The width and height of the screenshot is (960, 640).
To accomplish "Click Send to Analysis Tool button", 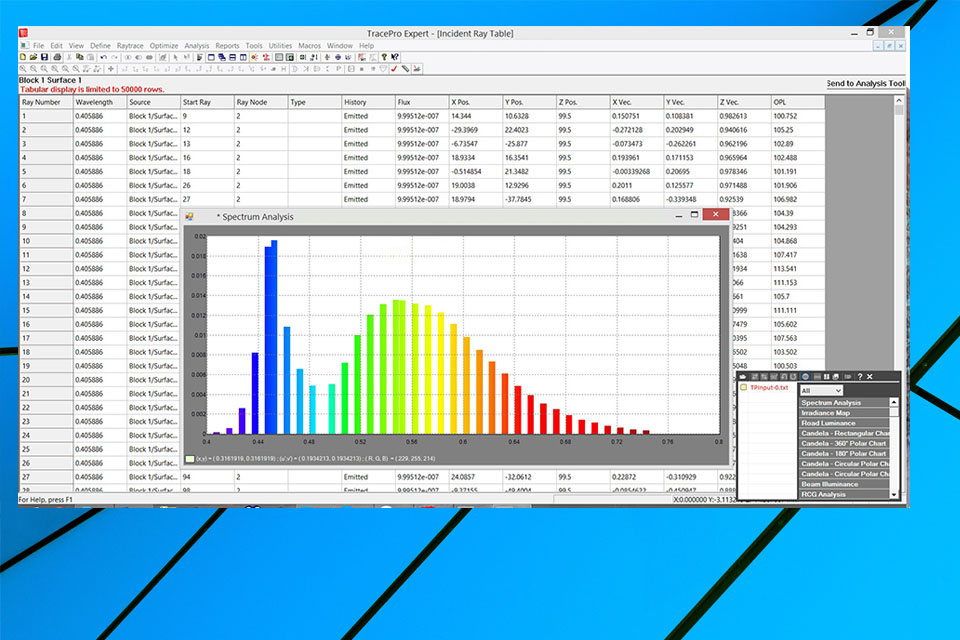I will pyautogui.click(x=866, y=84).
